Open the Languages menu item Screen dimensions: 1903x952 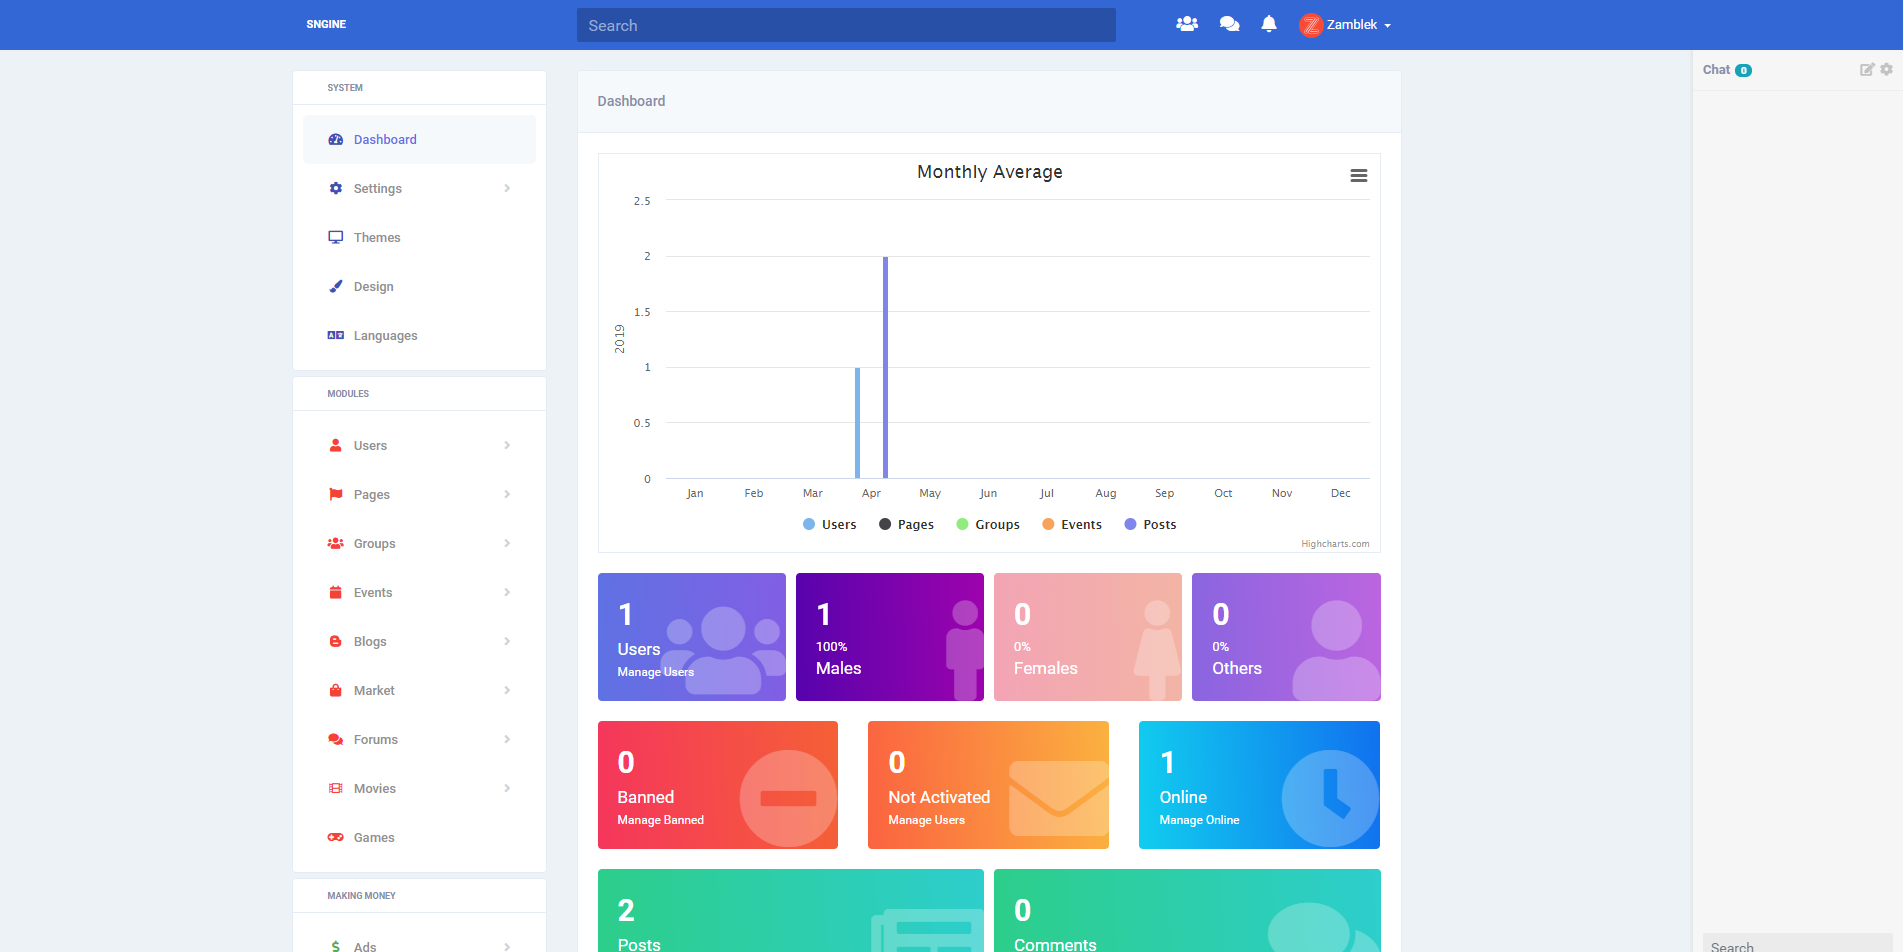[x=419, y=336]
